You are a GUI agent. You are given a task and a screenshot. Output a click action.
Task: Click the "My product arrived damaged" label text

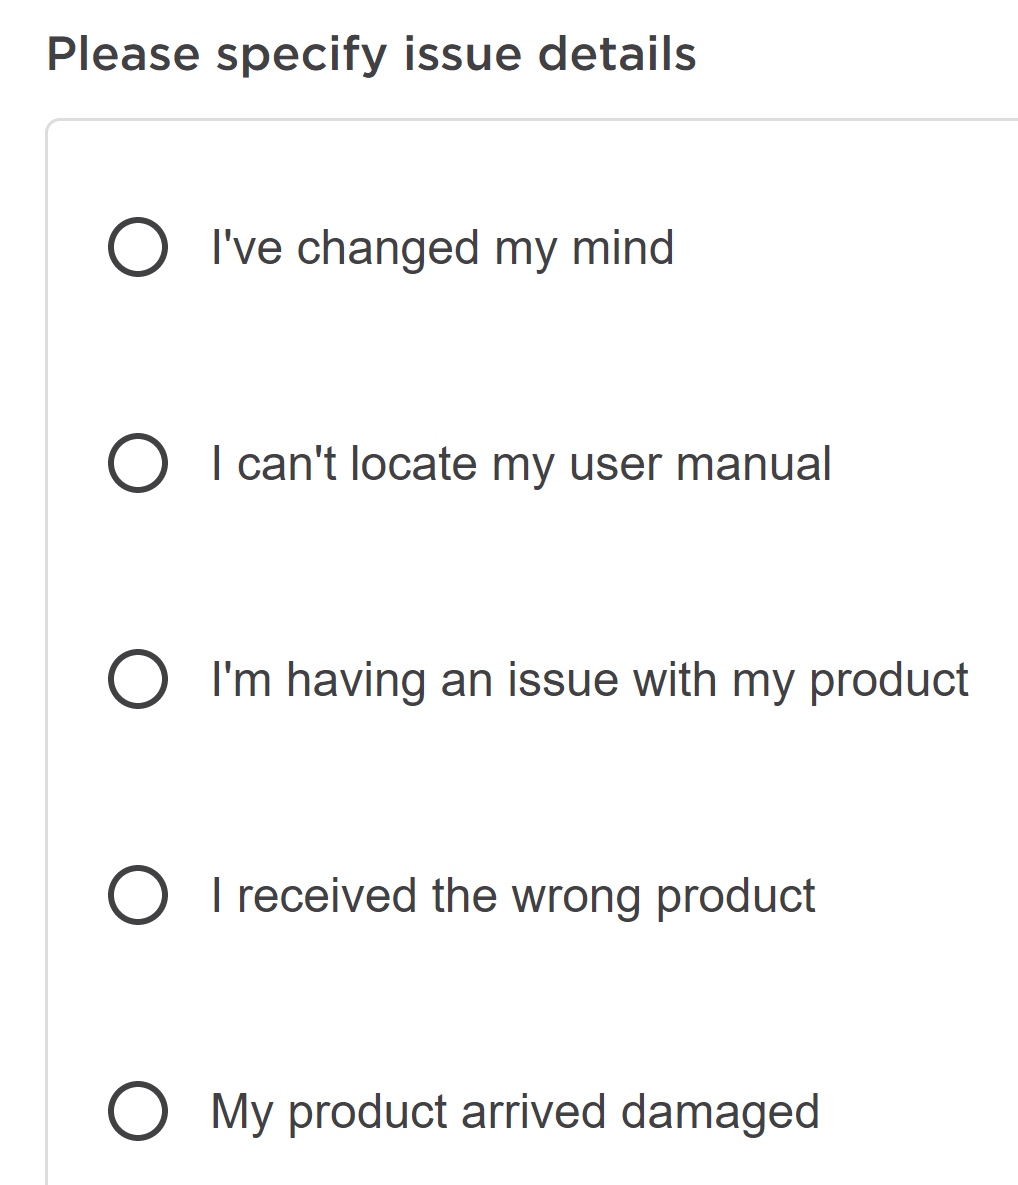coord(515,1111)
